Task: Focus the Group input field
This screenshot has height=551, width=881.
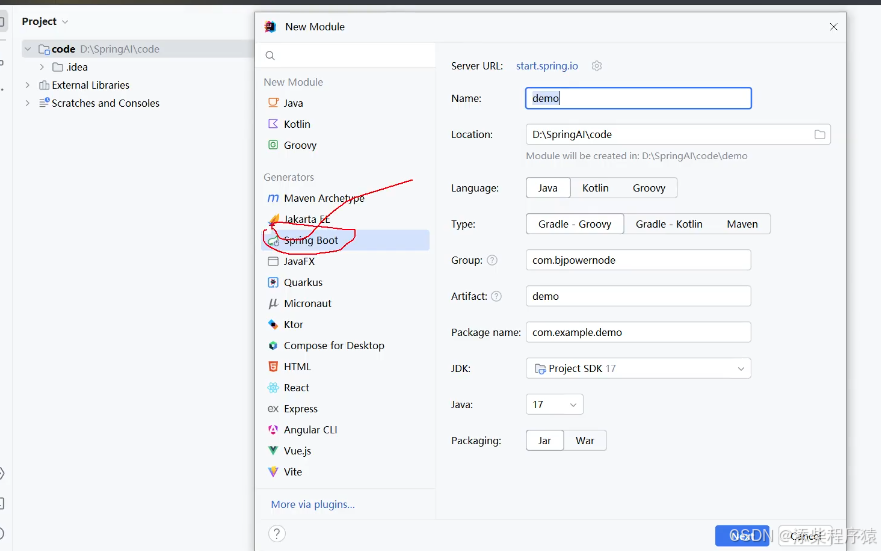Action: (x=638, y=260)
